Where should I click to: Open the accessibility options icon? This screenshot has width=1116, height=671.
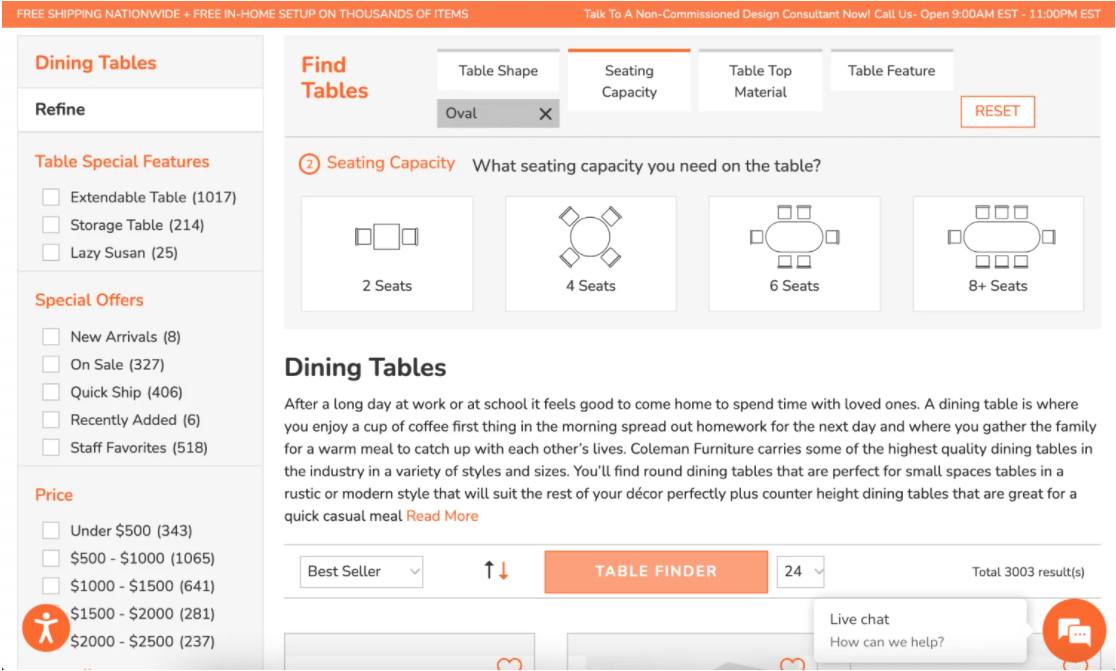46,628
